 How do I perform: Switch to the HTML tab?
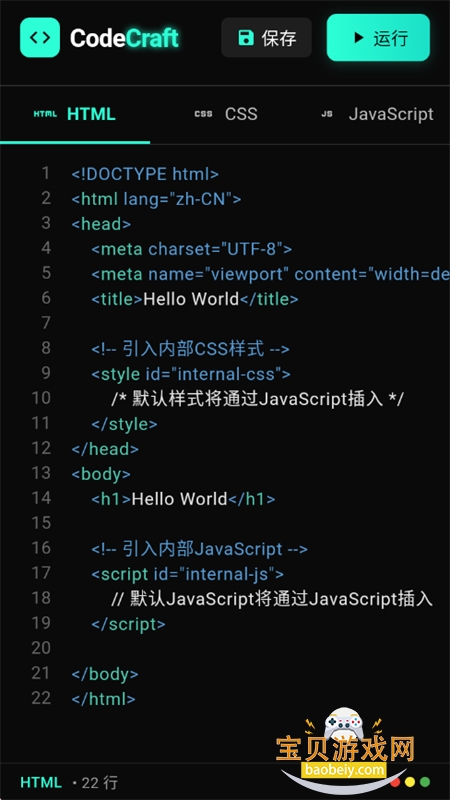click(75, 114)
